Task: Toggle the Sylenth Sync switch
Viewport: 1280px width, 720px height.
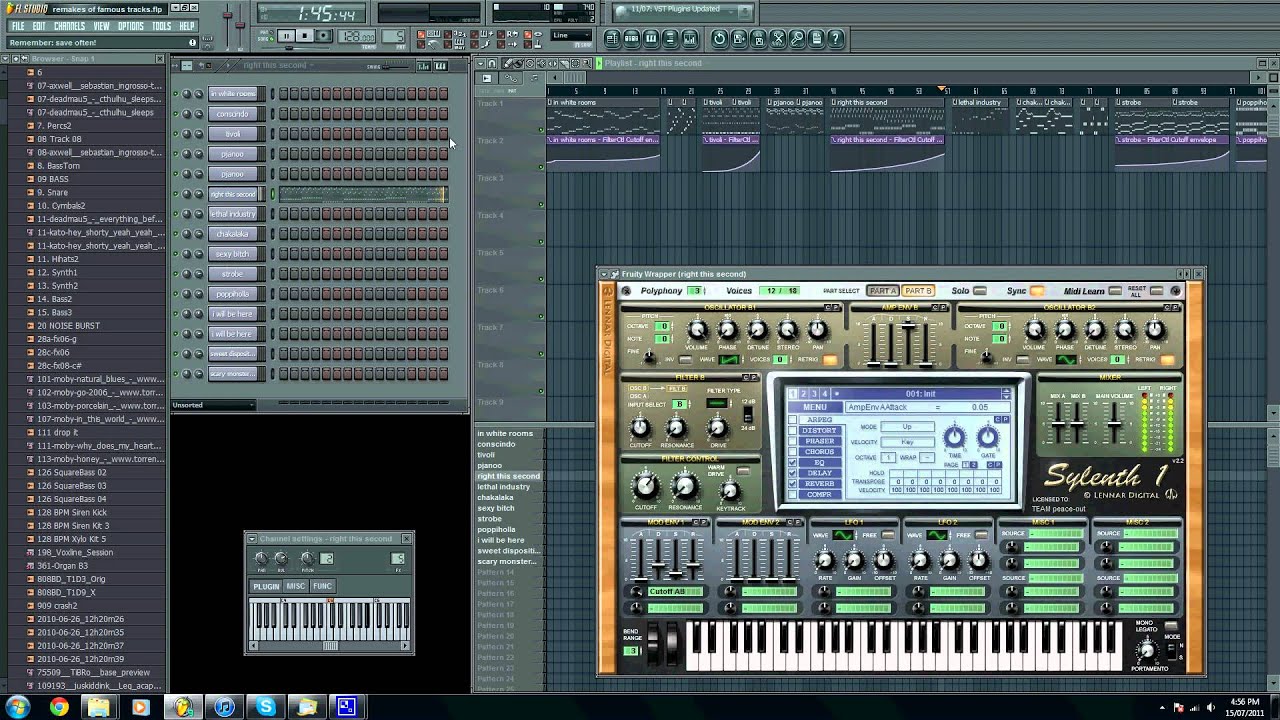Action: coord(1037,291)
